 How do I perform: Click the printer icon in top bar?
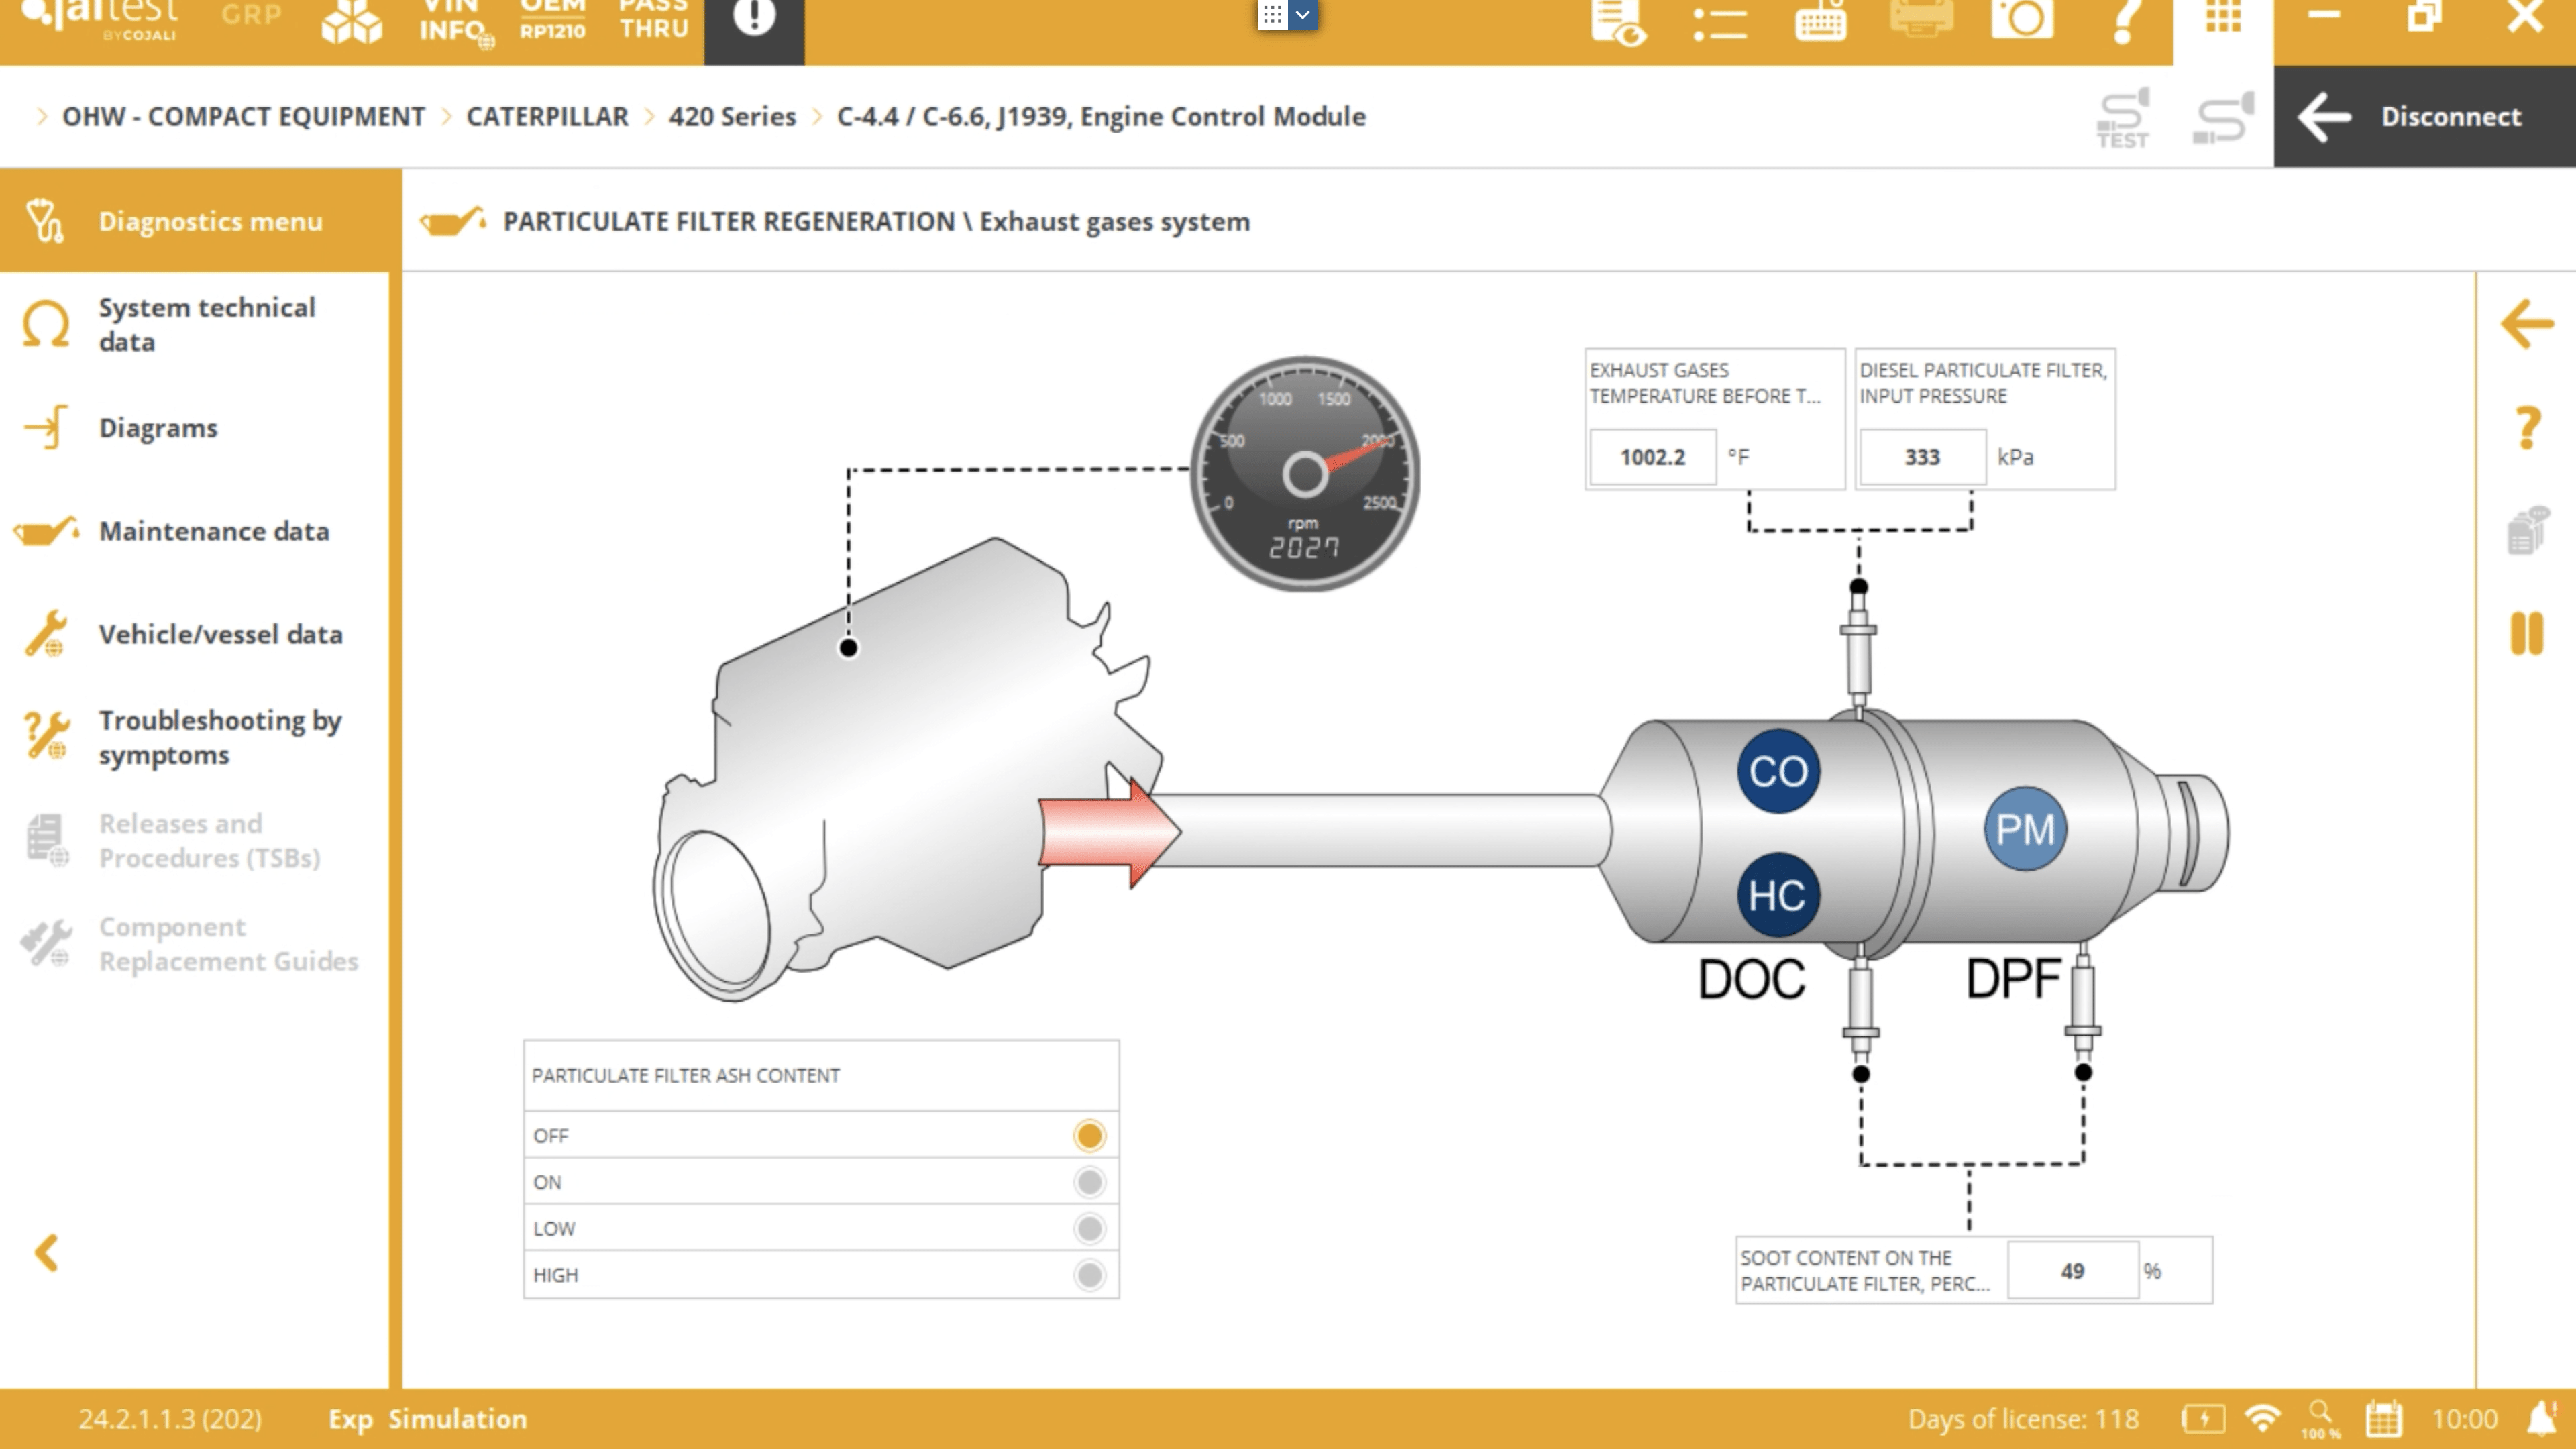point(1921,18)
